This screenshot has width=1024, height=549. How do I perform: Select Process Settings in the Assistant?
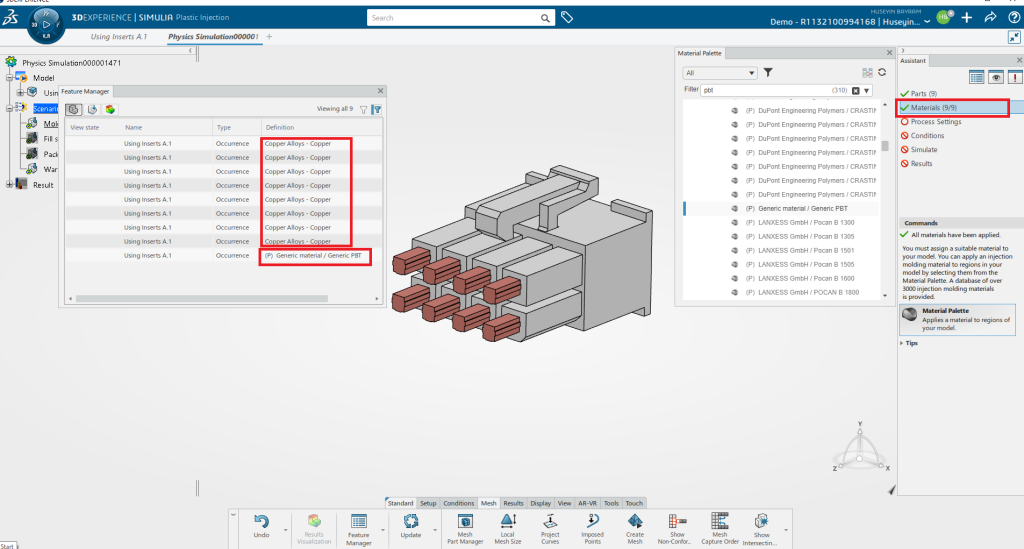pyautogui.click(x=936, y=122)
